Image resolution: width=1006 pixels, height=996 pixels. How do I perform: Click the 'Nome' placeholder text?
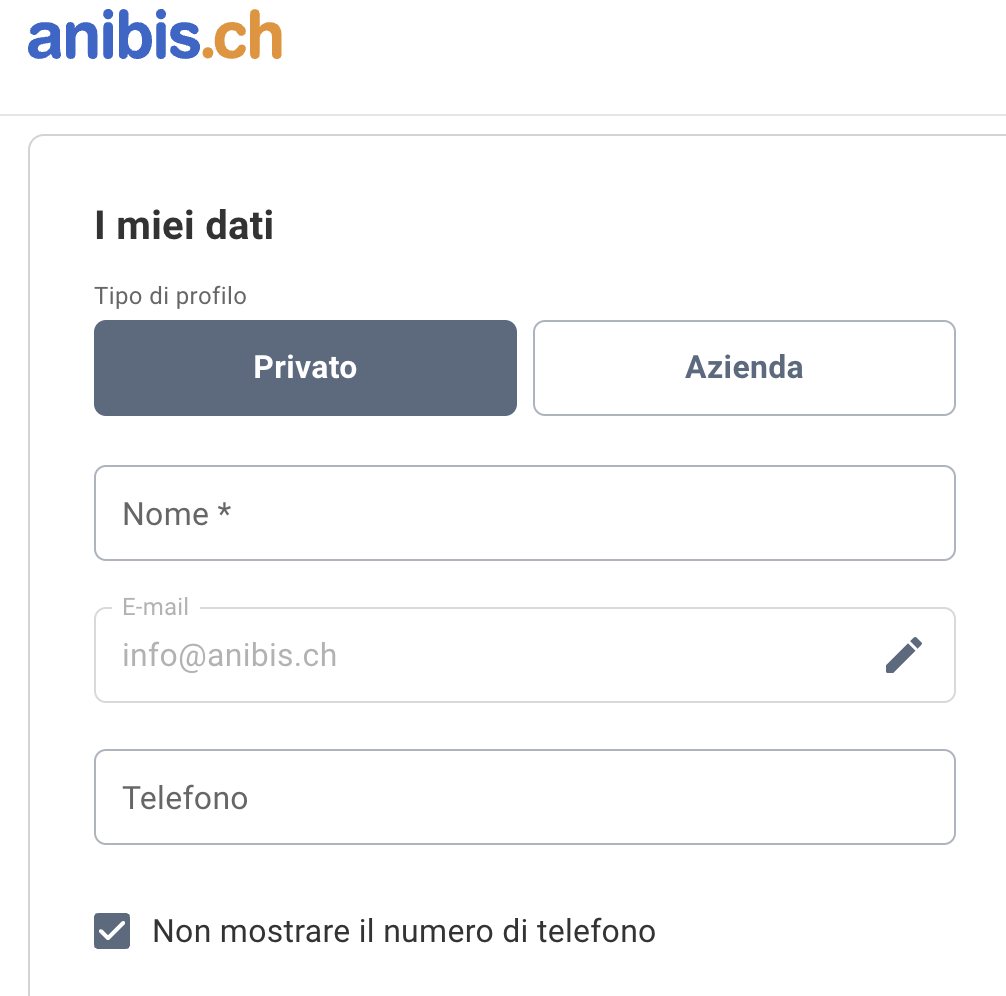click(166, 514)
